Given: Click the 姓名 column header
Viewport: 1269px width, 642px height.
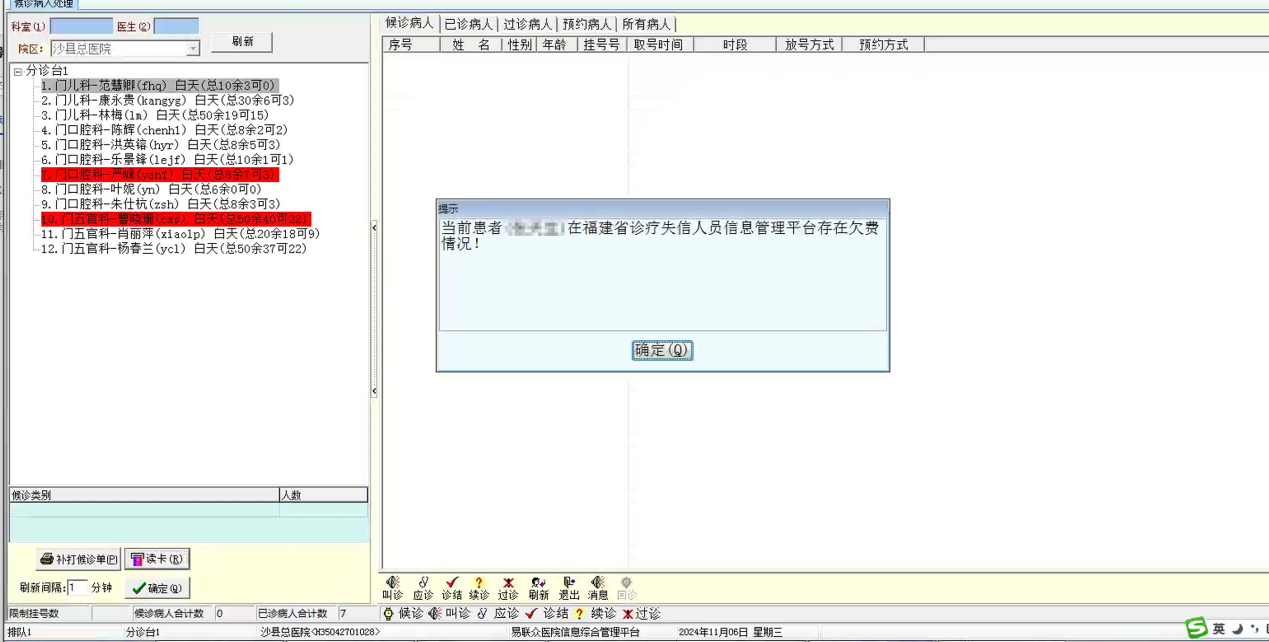Looking at the screenshot, I should point(471,45).
